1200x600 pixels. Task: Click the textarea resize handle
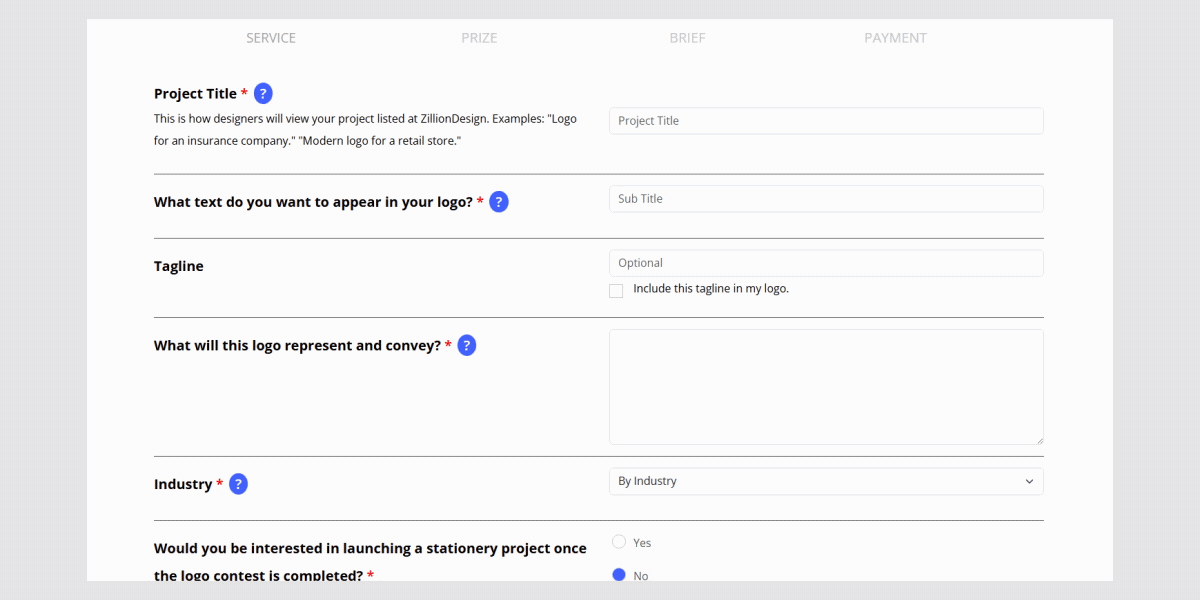click(1039, 439)
